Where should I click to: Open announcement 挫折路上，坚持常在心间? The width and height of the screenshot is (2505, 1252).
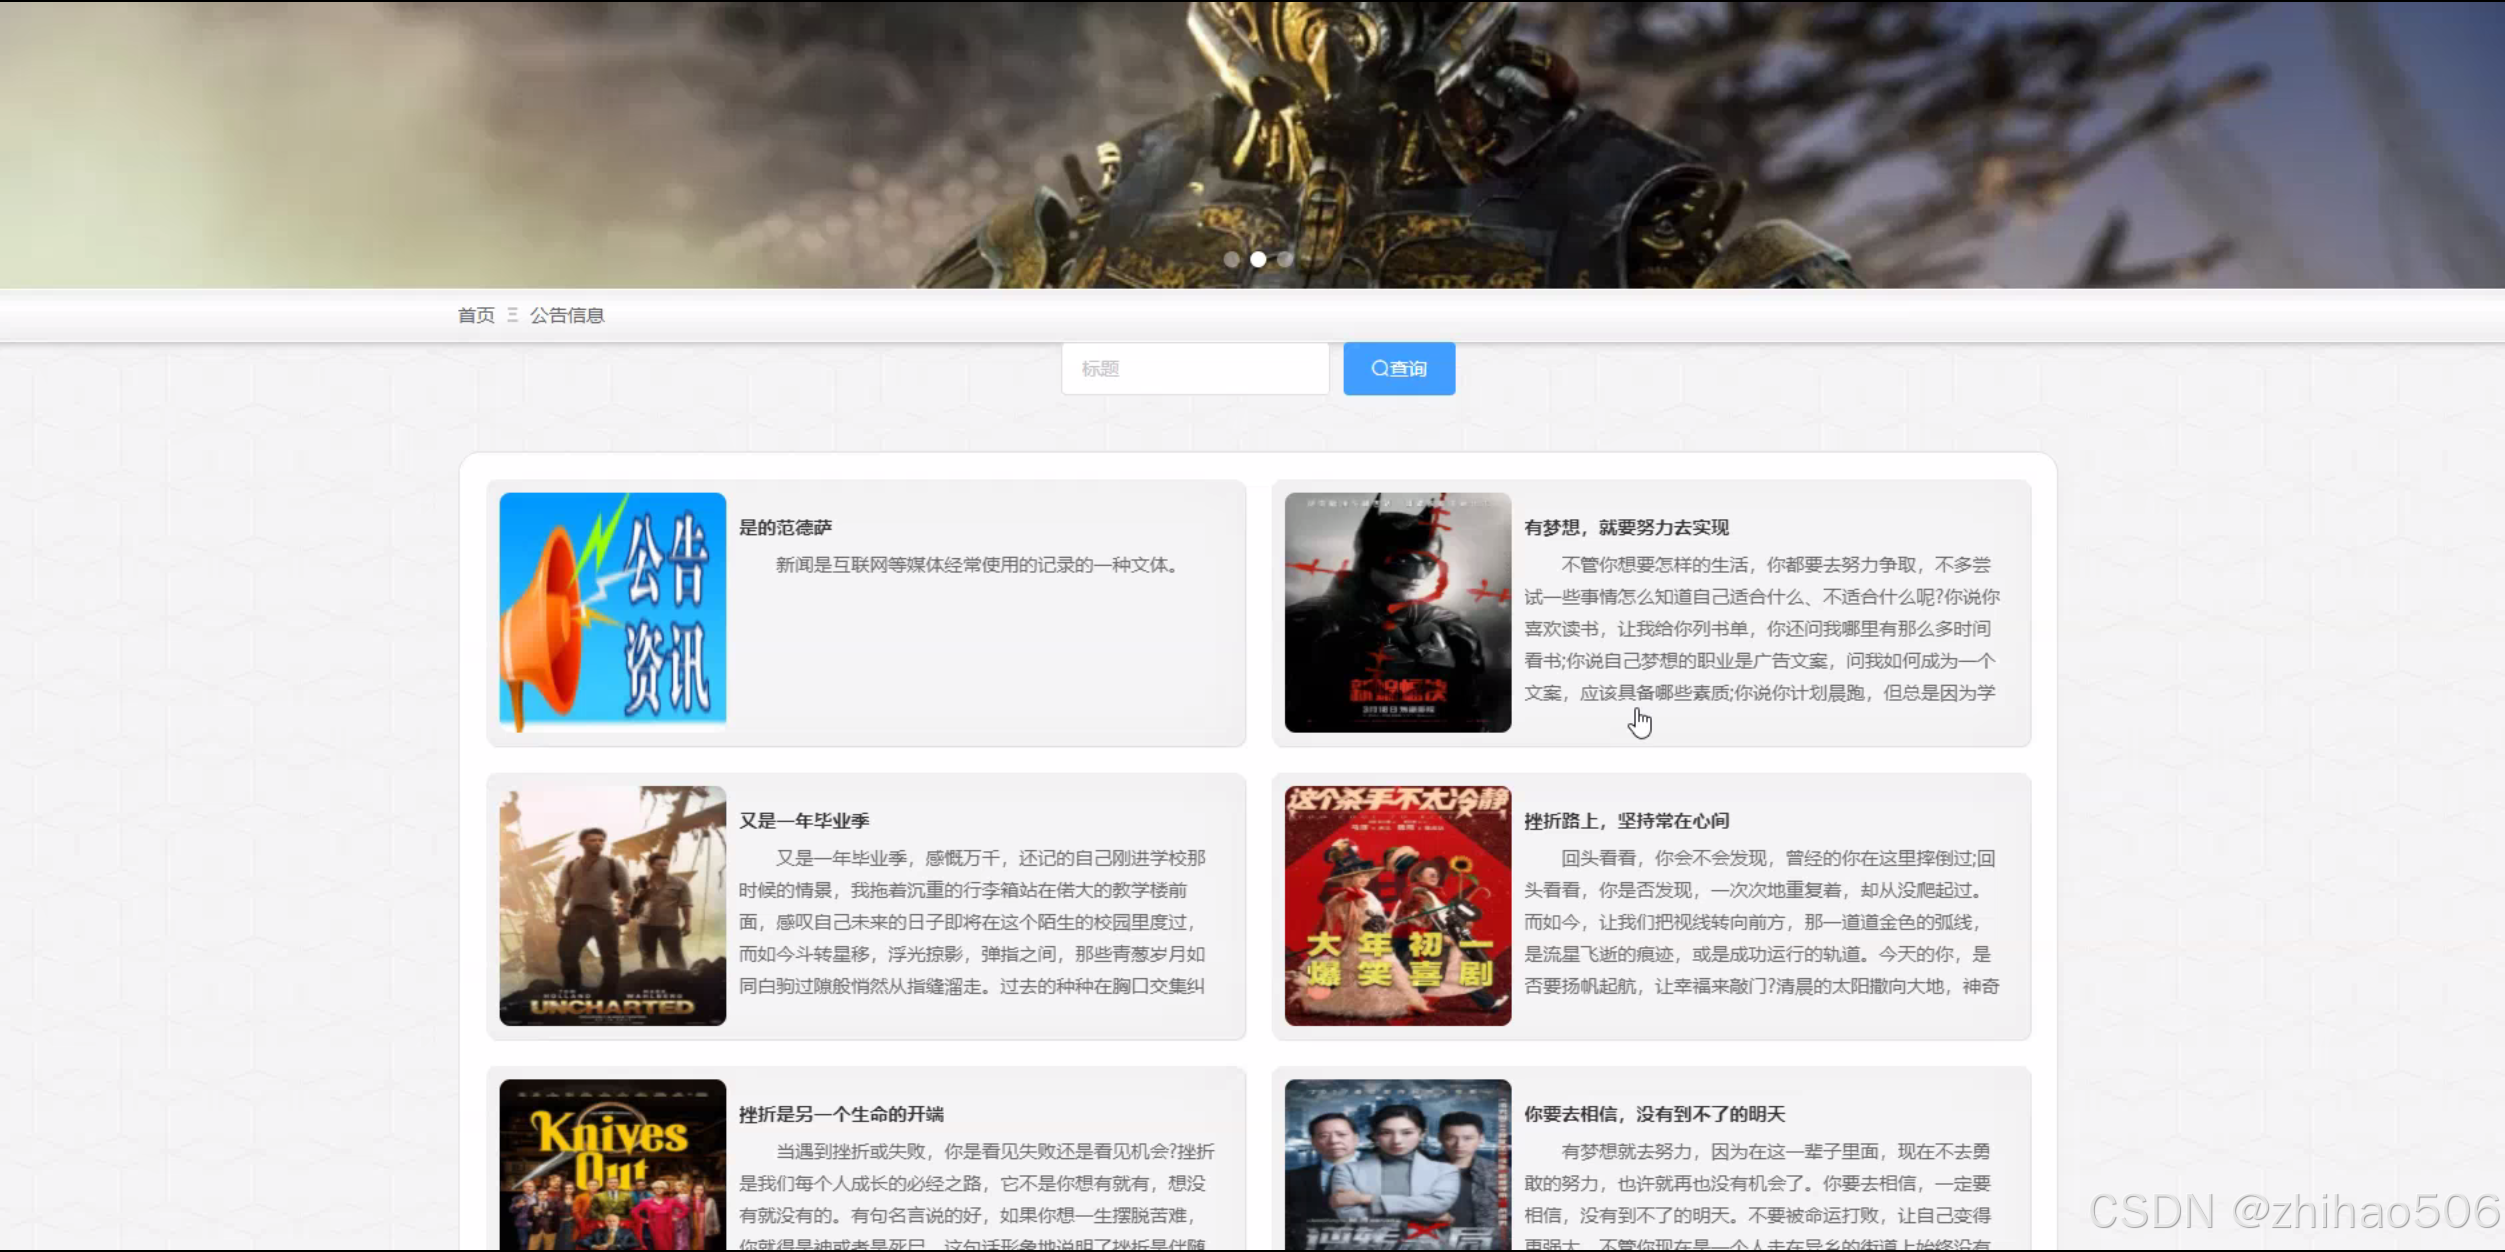click(x=1626, y=821)
